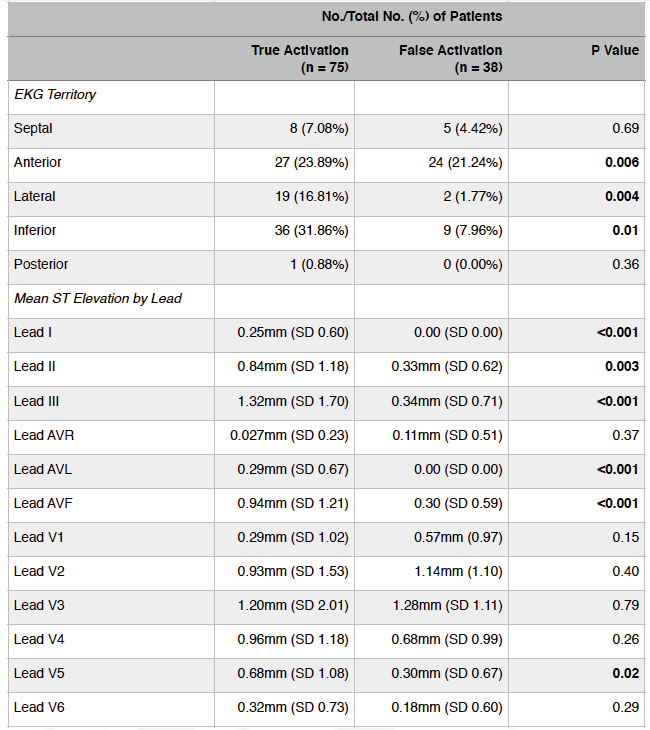Select the No./Total No. (%) of Patients header
Viewport: 650px width, 730px height.
click(412, 17)
